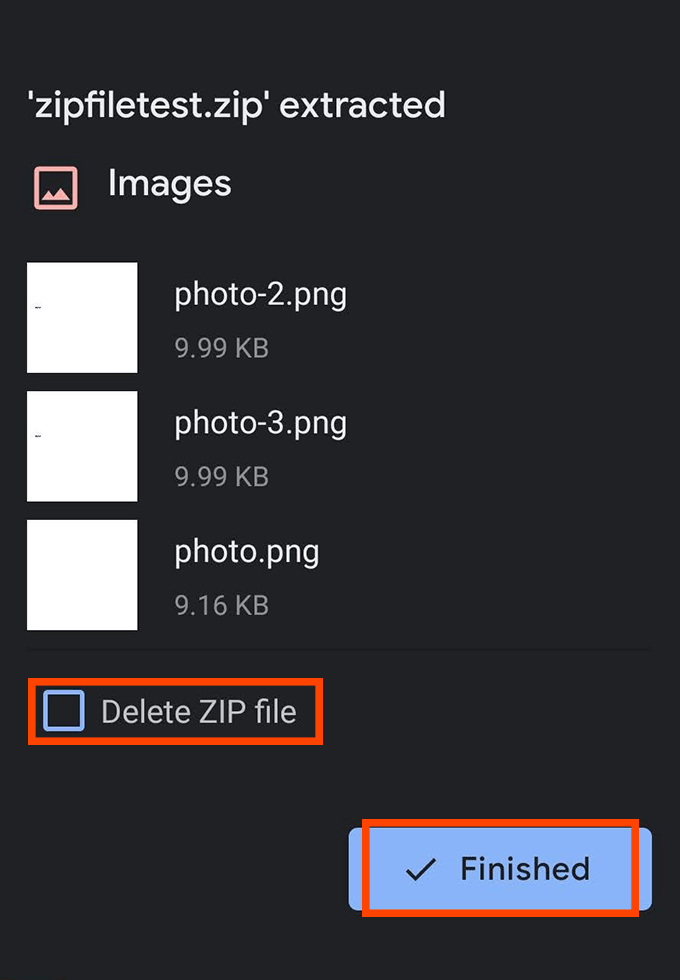Select the checkmark icon inside Finished button
This screenshot has width=680, height=980.
click(x=418, y=868)
